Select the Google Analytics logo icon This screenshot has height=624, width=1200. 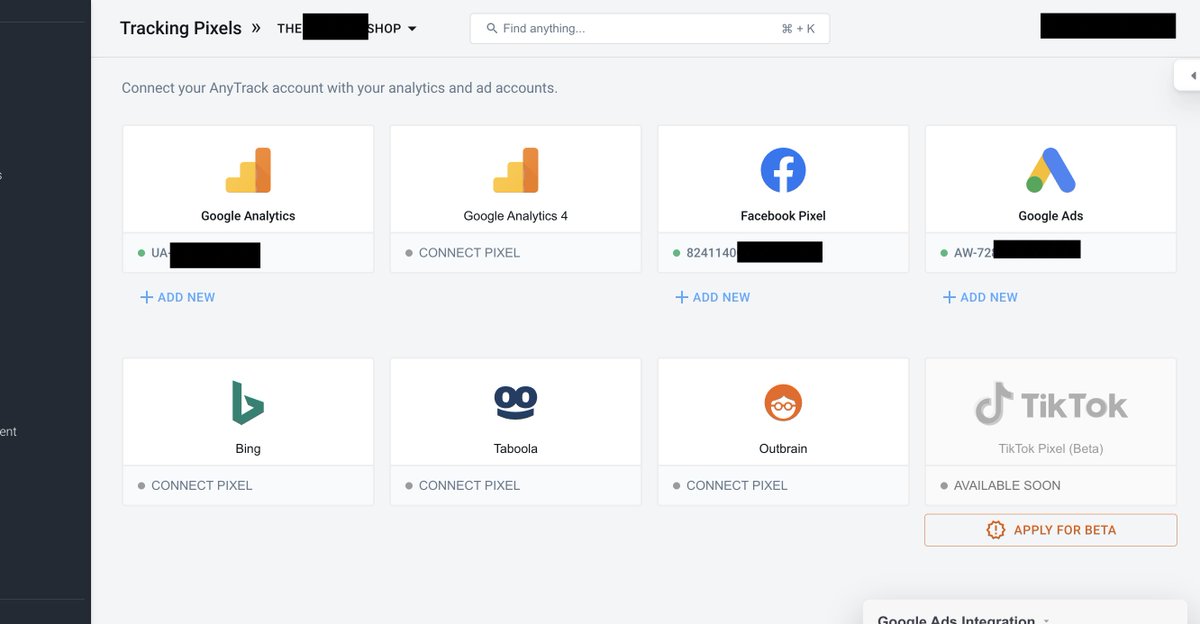click(247, 169)
